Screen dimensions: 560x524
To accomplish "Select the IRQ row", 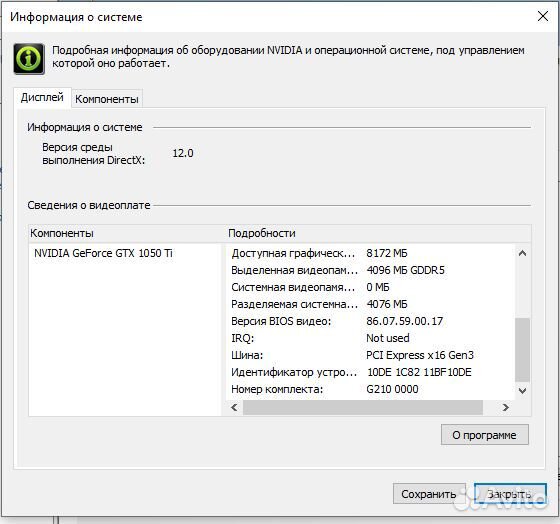I will click(x=371, y=338).
